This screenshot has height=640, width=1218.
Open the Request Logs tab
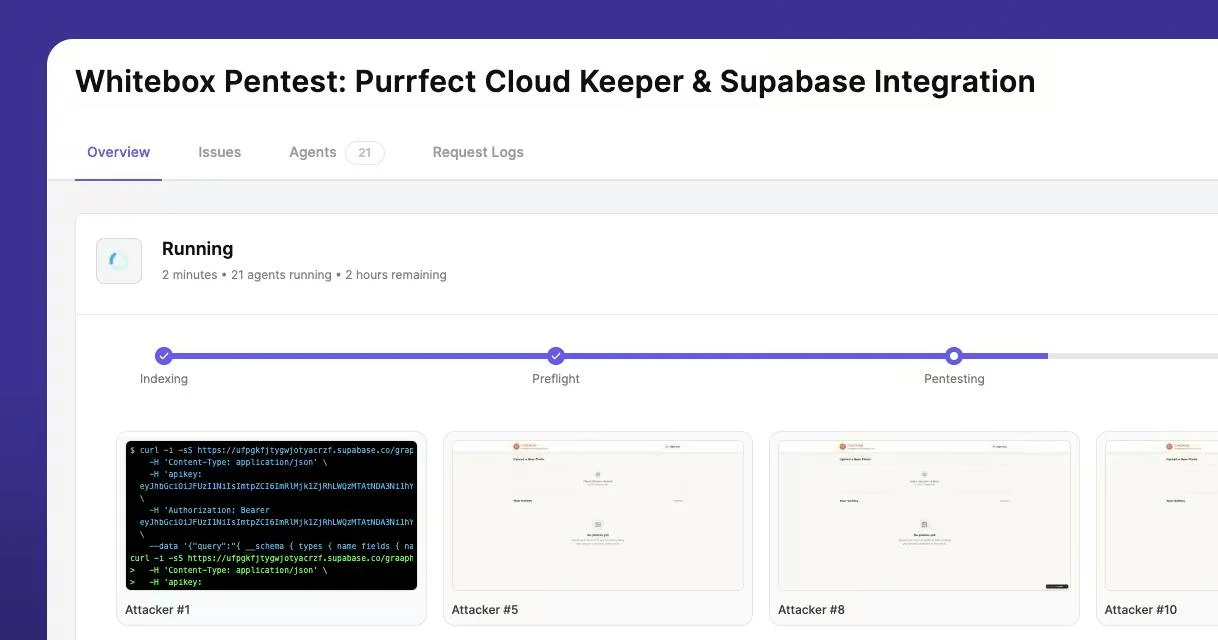click(478, 152)
